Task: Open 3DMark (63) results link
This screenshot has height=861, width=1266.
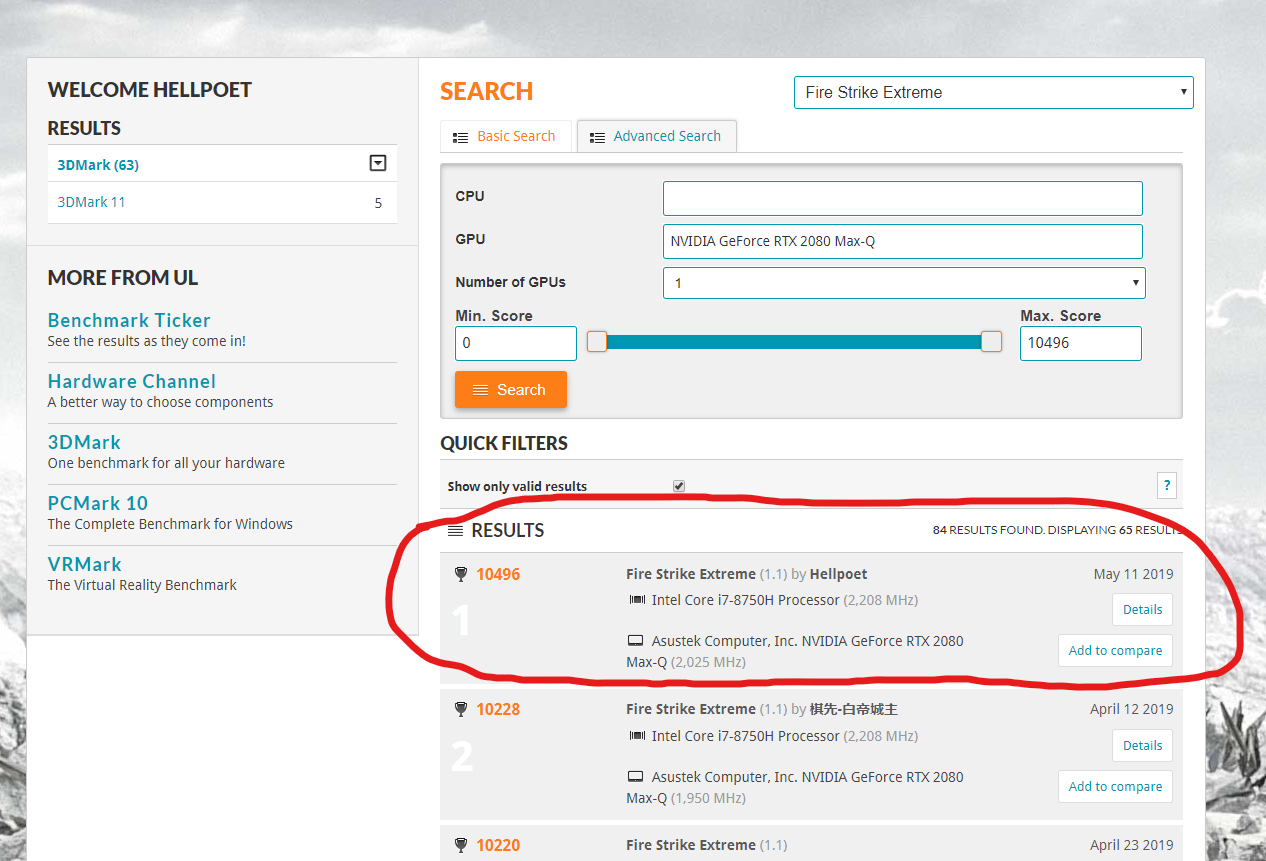Action: pos(98,165)
